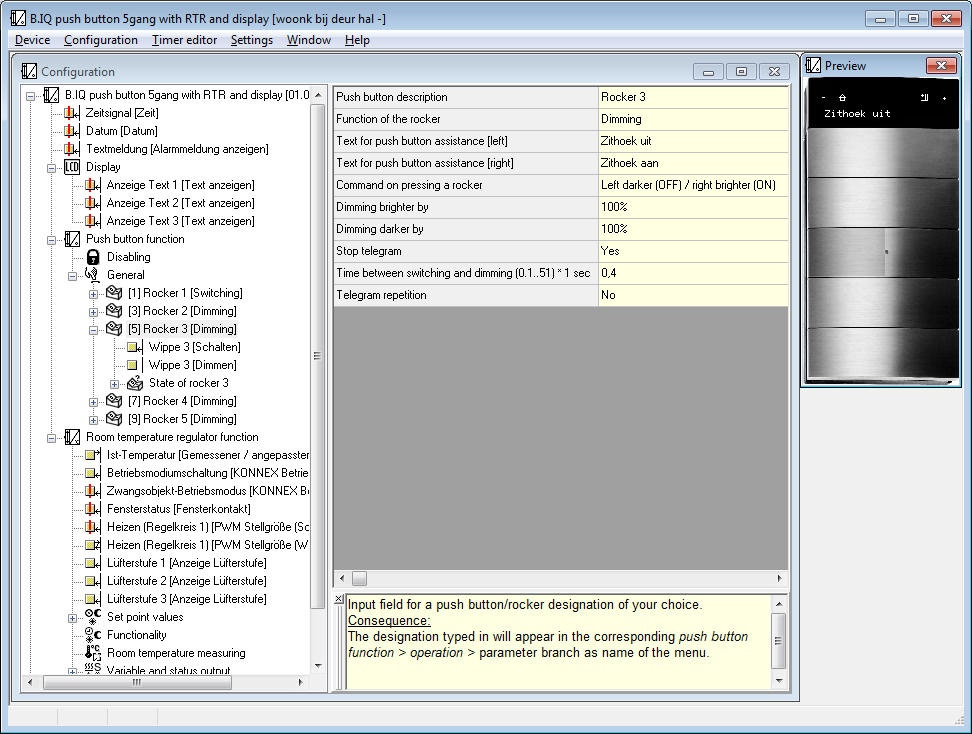The width and height of the screenshot is (972, 734).
Task: Select Wippe 3 [Dimmen] in the tree
Action: point(194,365)
